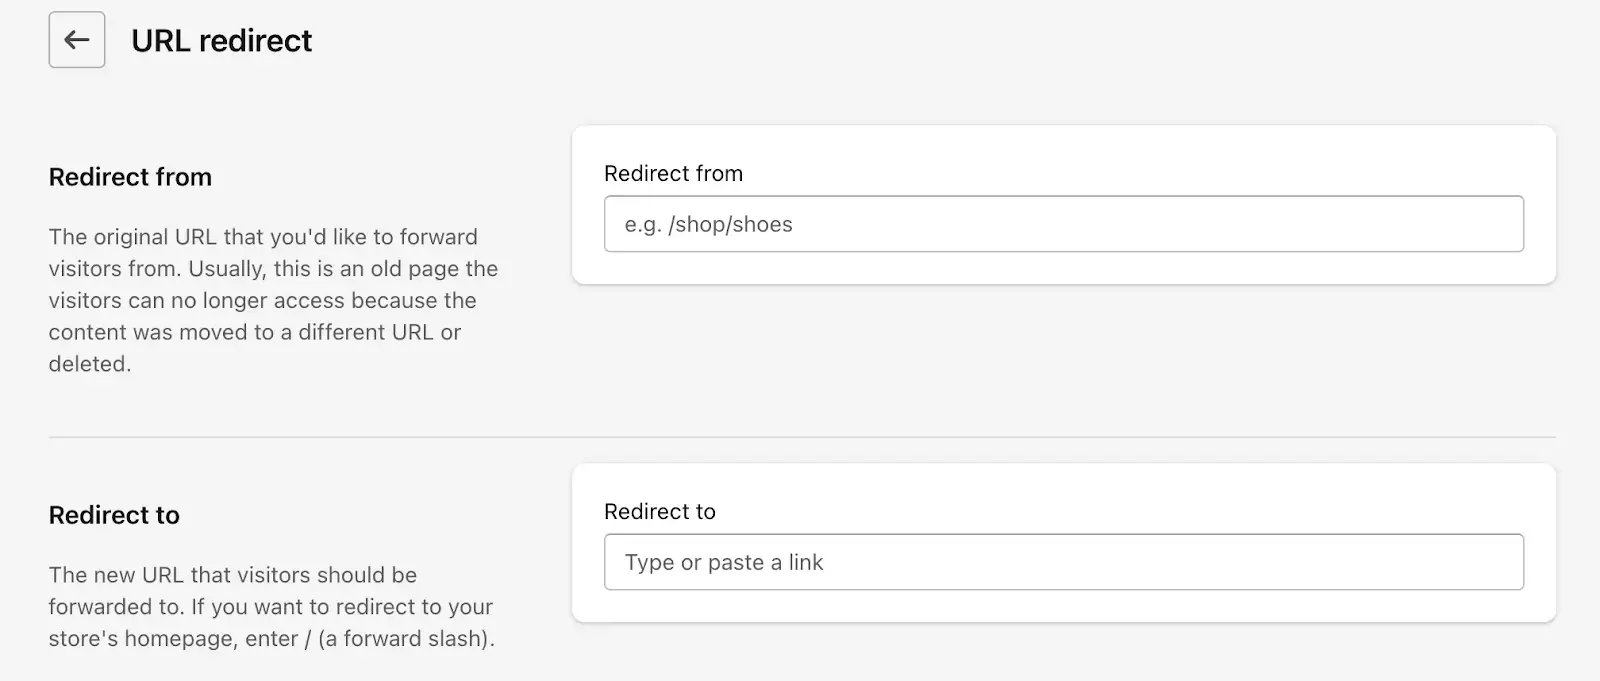The image size is (1600, 681).
Task: Click the word 'deleted.' in the description
Action: [x=90, y=364]
